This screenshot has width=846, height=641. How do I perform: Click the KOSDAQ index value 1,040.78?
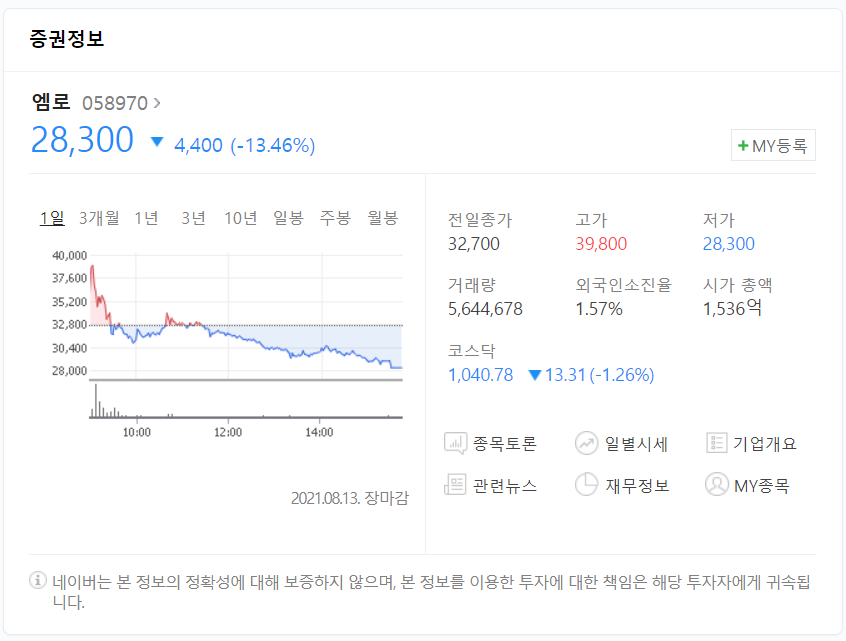tap(480, 374)
